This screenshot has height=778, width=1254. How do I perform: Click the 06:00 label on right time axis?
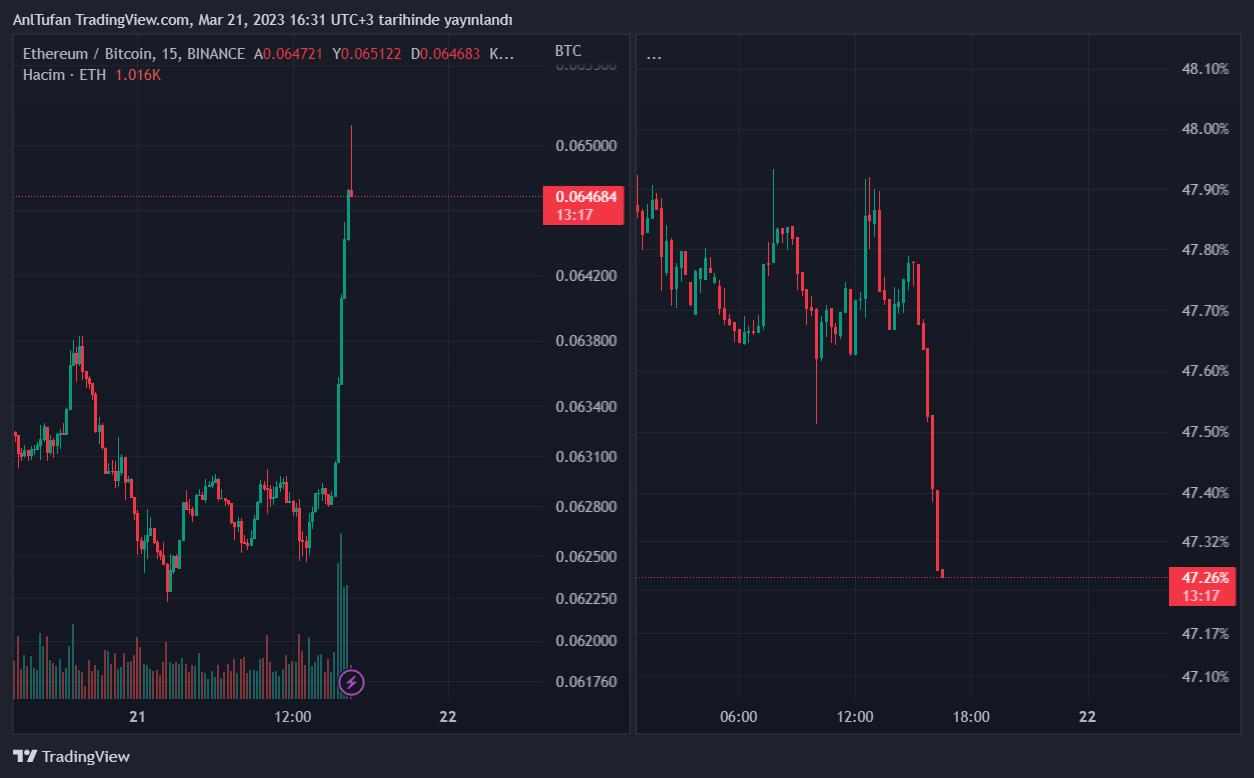coord(739,717)
